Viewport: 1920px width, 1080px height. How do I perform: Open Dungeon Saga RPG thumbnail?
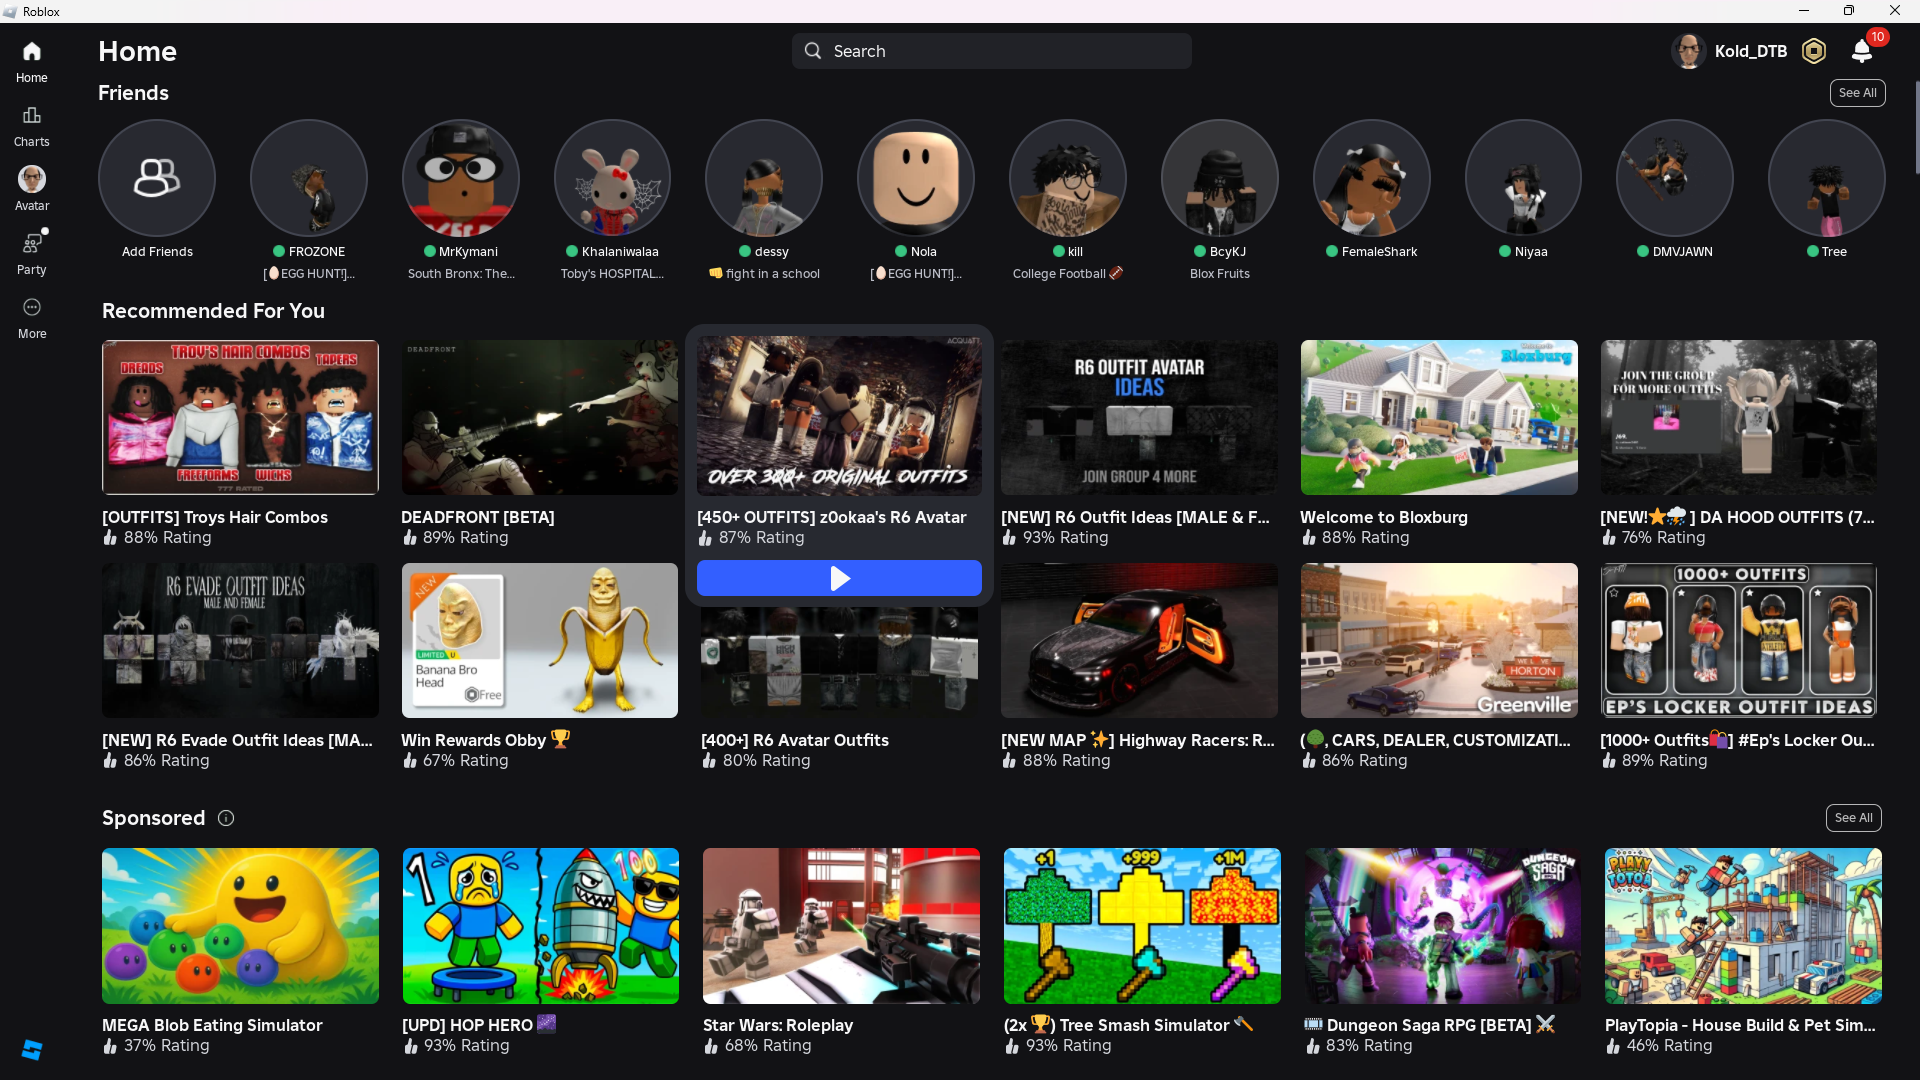pos(1443,926)
